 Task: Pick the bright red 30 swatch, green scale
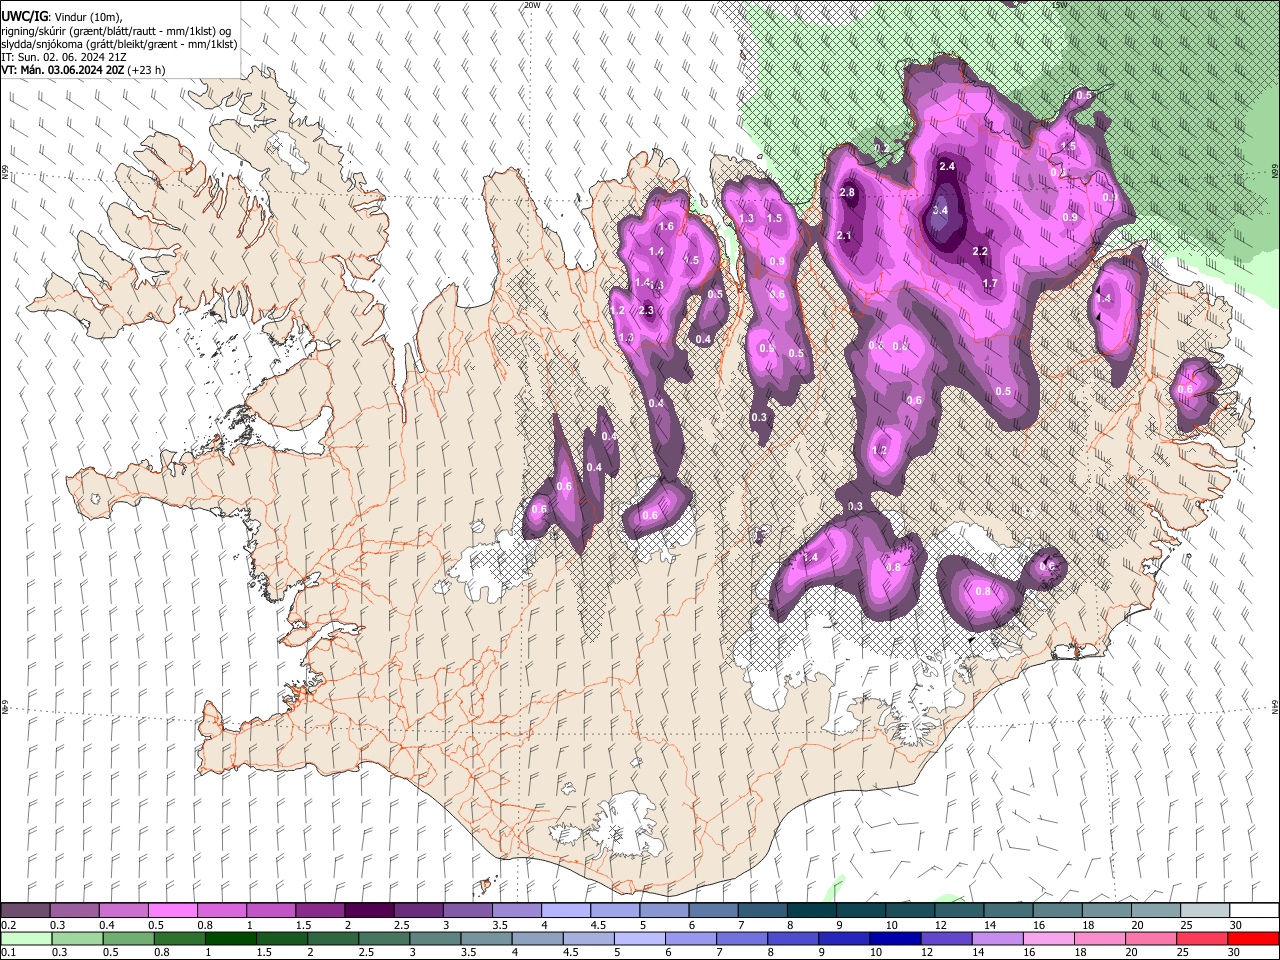click(x=1254, y=939)
